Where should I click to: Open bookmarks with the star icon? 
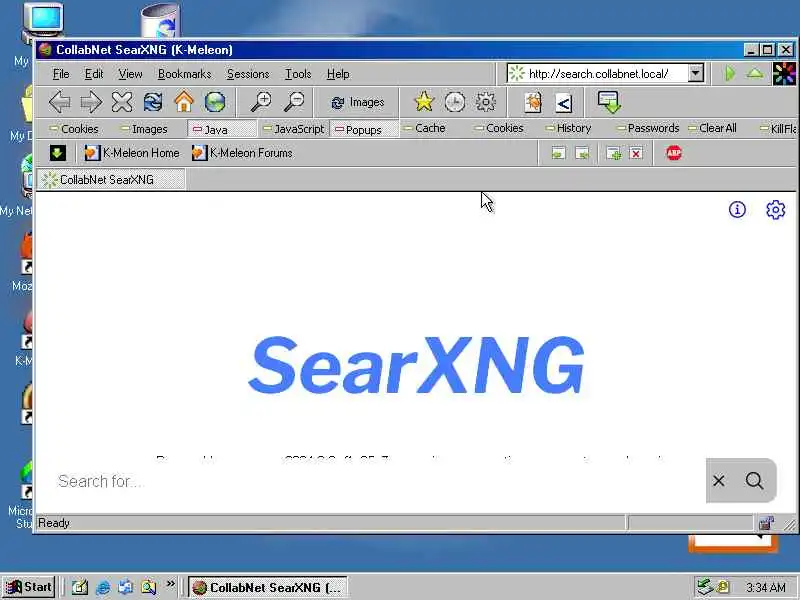coord(423,102)
